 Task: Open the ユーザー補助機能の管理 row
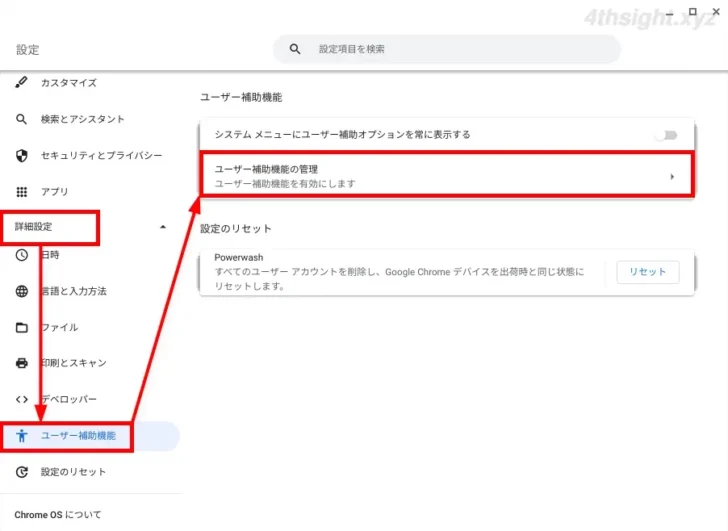447,175
